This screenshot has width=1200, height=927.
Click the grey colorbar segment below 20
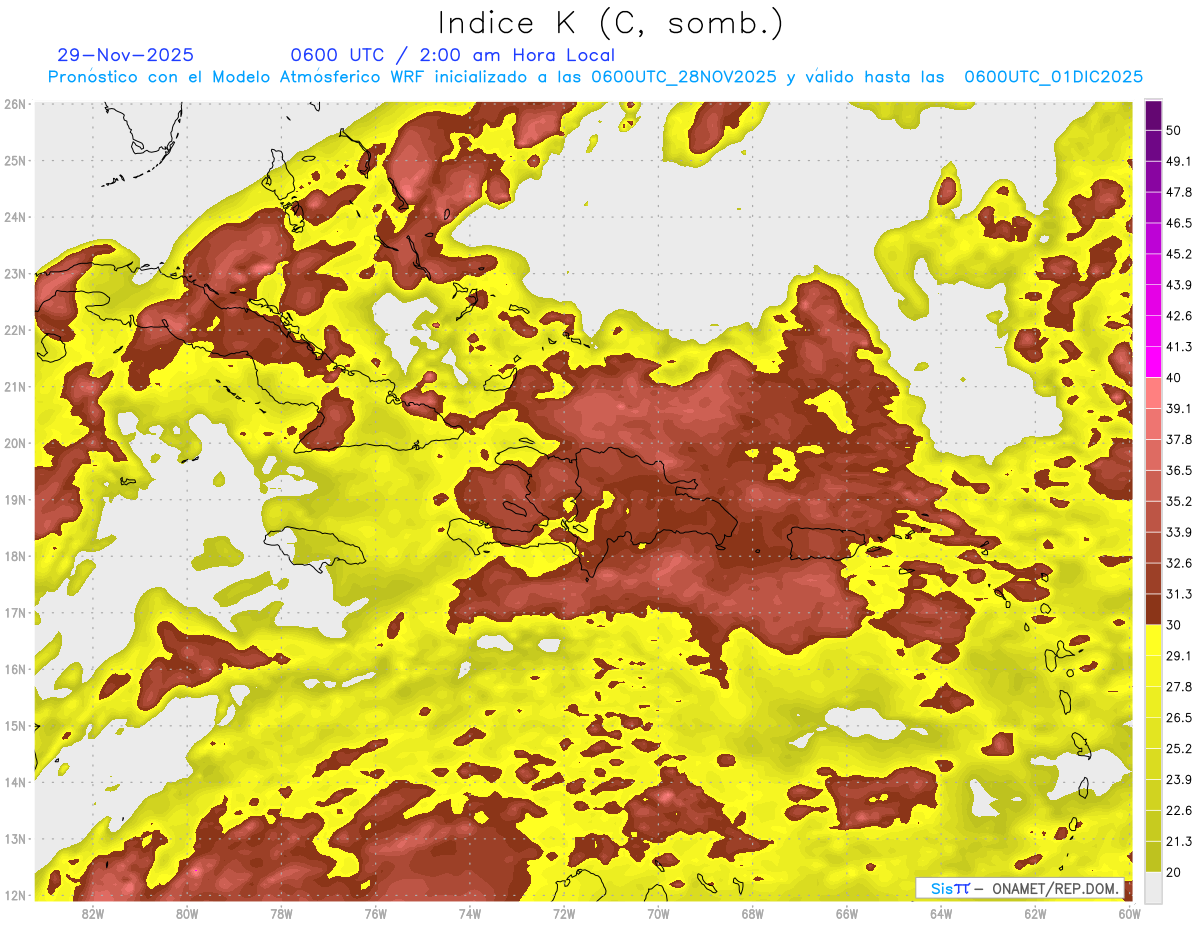pyautogui.click(x=1153, y=887)
